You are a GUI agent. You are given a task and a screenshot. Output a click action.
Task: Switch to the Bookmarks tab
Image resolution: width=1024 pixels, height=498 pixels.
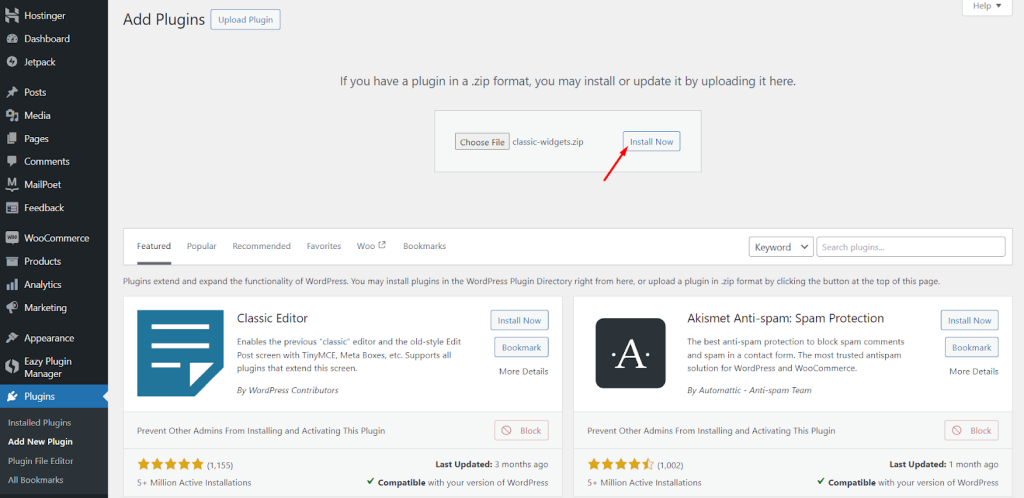tap(424, 246)
